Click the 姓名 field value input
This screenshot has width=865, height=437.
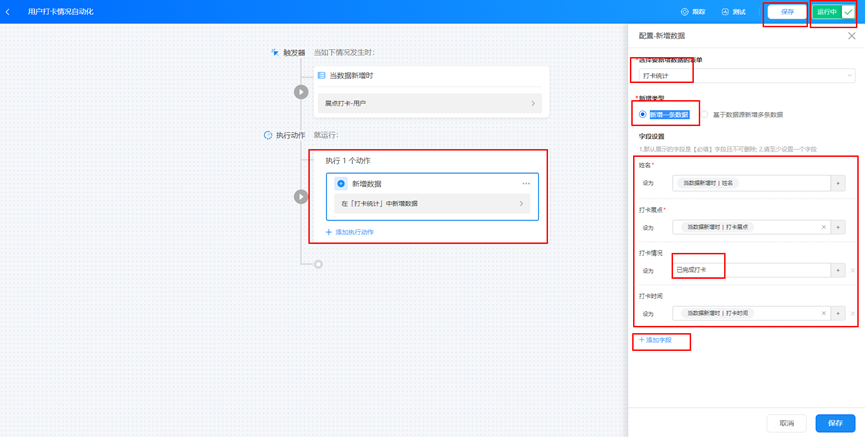[x=751, y=183]
